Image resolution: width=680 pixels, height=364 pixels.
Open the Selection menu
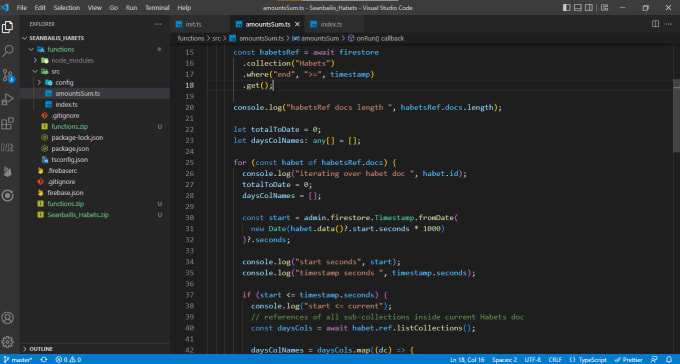pyautogui.click(x=66, y=8)
